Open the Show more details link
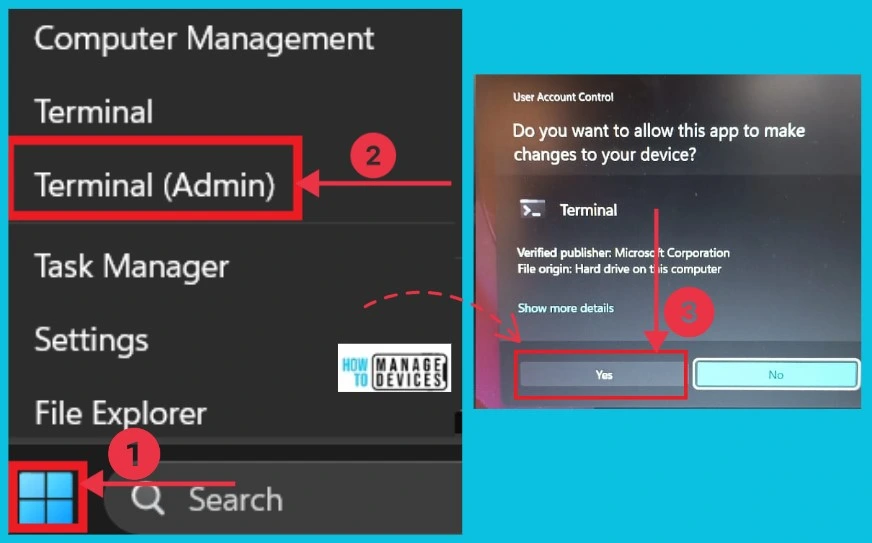Screen dimensions: 872x543 [x=566, y=308]
